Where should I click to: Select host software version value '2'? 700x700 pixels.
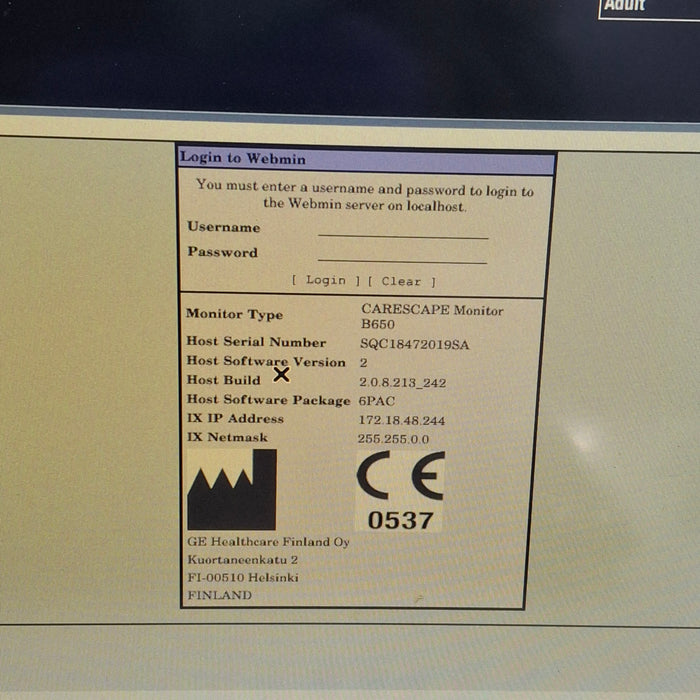tap(363, 362)
